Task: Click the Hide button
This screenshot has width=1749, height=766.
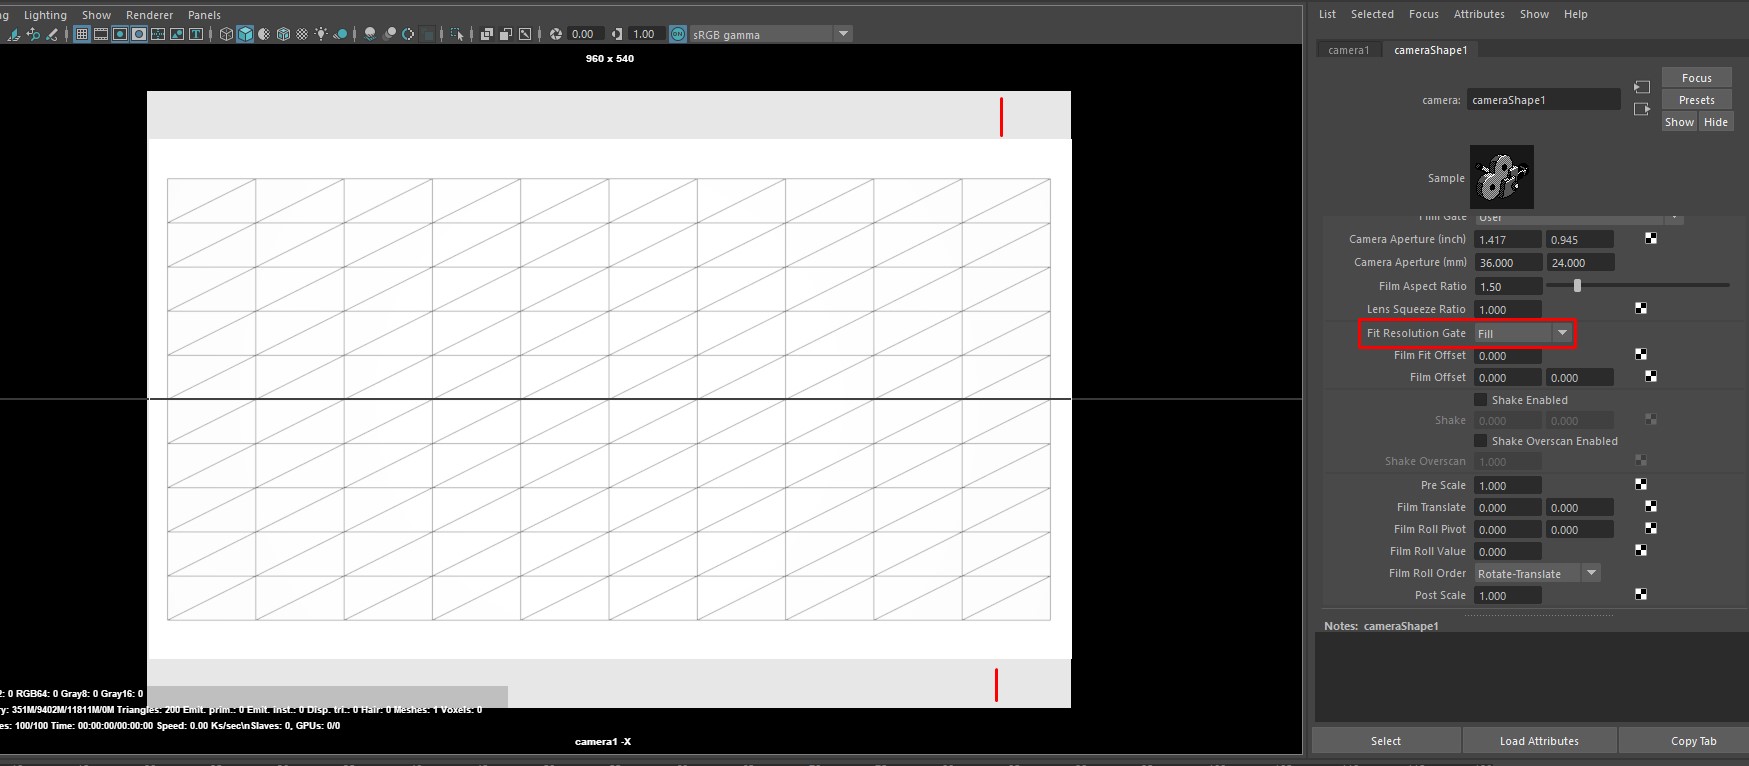Action: coord(1715,122)
